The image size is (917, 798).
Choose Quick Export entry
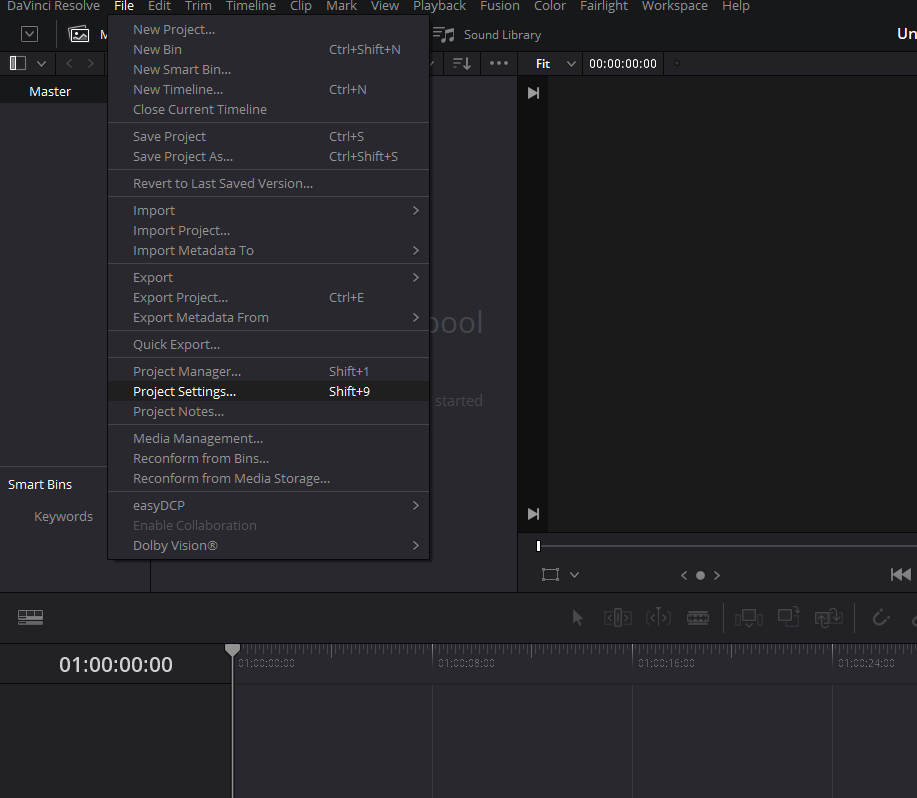pos(268,344)
